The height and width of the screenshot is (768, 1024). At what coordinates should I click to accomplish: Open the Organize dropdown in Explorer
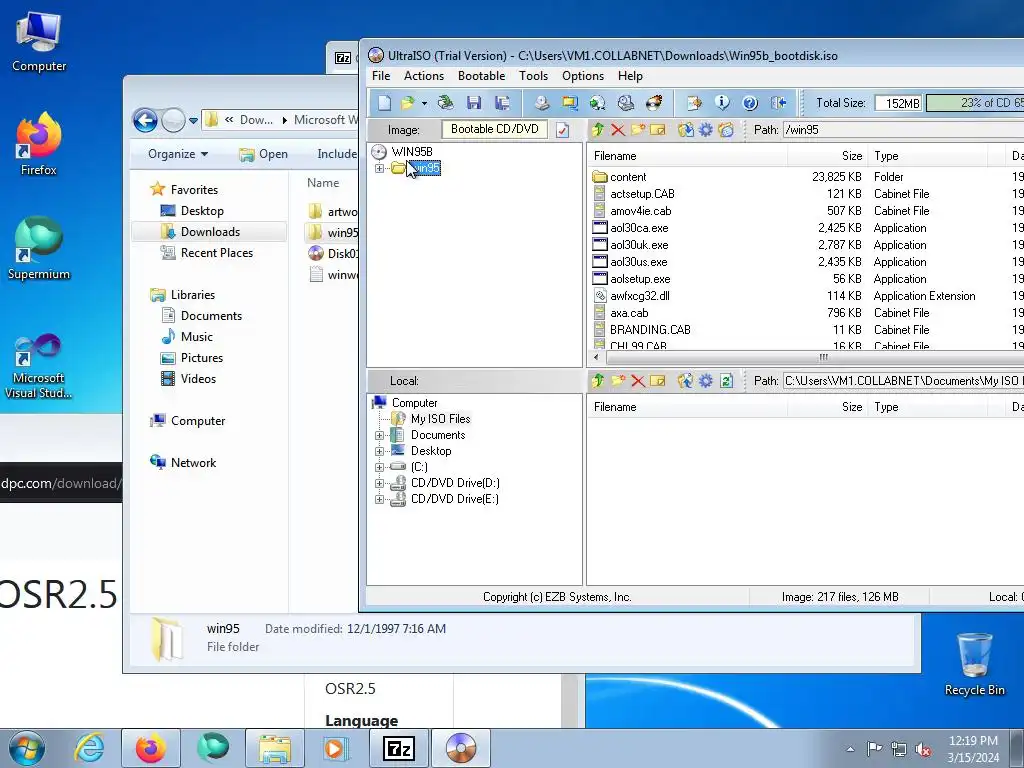pos(178,153)
